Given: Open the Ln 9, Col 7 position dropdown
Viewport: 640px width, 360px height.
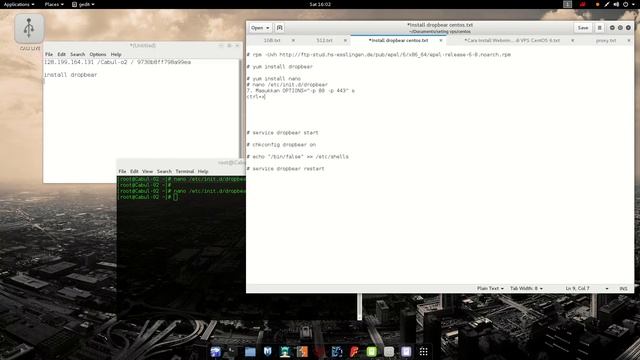Looking at the screenshot, I should [x=587, y=288].
